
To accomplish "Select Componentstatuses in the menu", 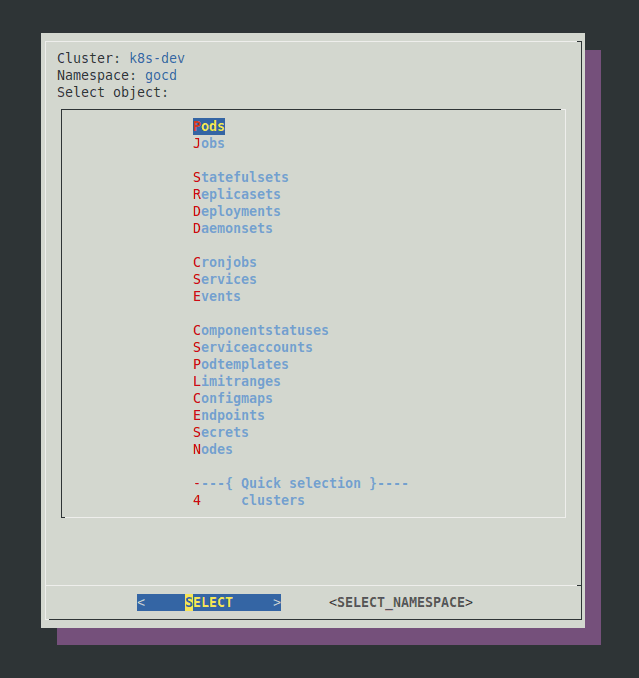I will click(x=261, y=331).
